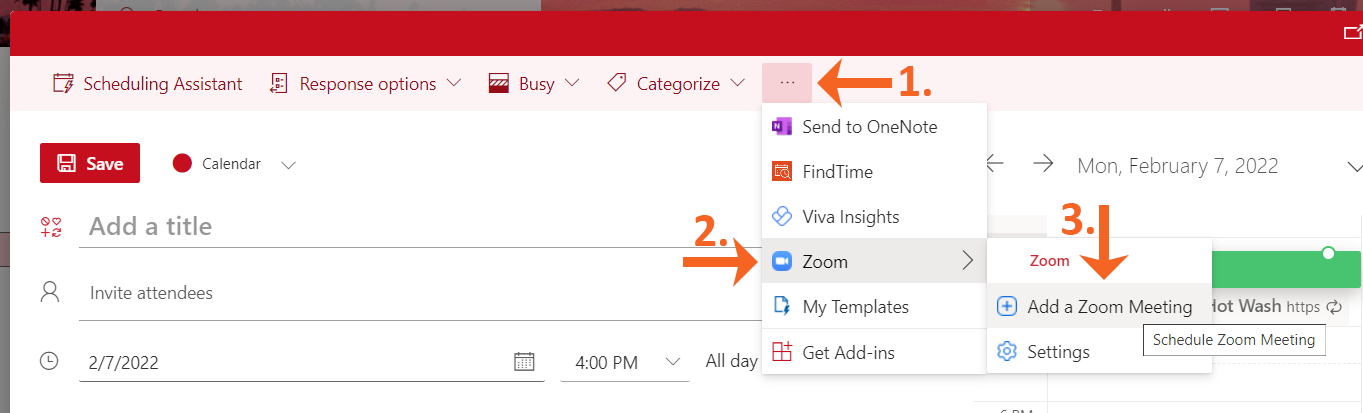Go to the next day arrow

click(1043, 164)
